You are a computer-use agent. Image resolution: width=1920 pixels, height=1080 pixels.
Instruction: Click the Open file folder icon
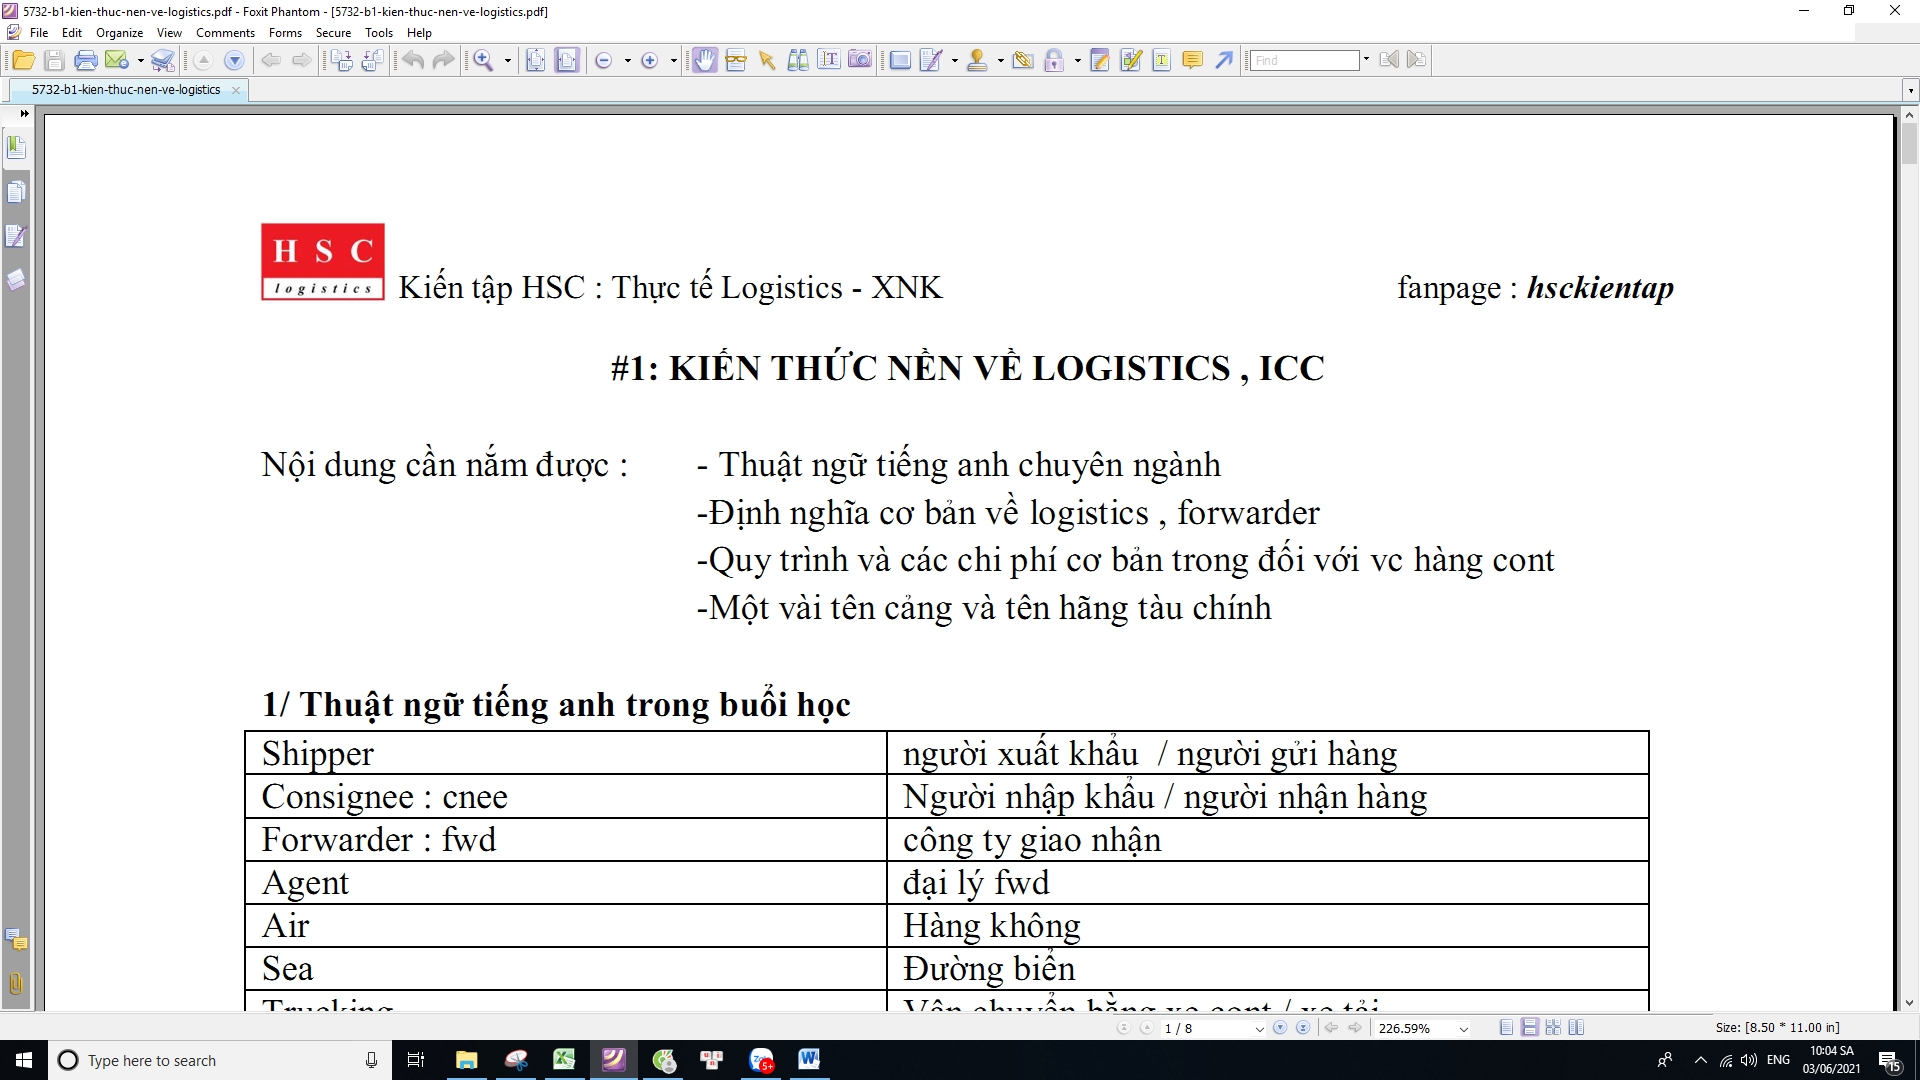click(x=23, y=61)
